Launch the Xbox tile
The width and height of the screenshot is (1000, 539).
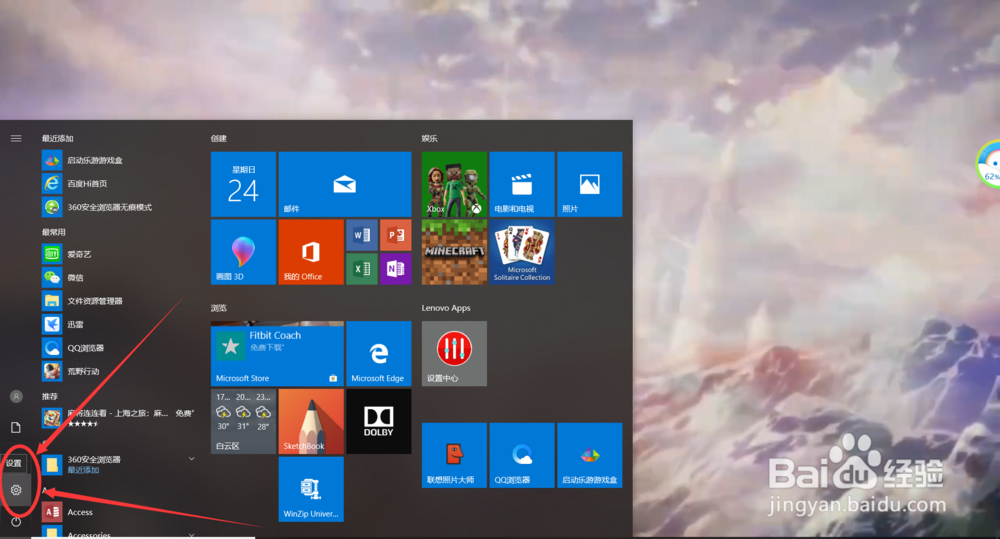click(454, 184)
